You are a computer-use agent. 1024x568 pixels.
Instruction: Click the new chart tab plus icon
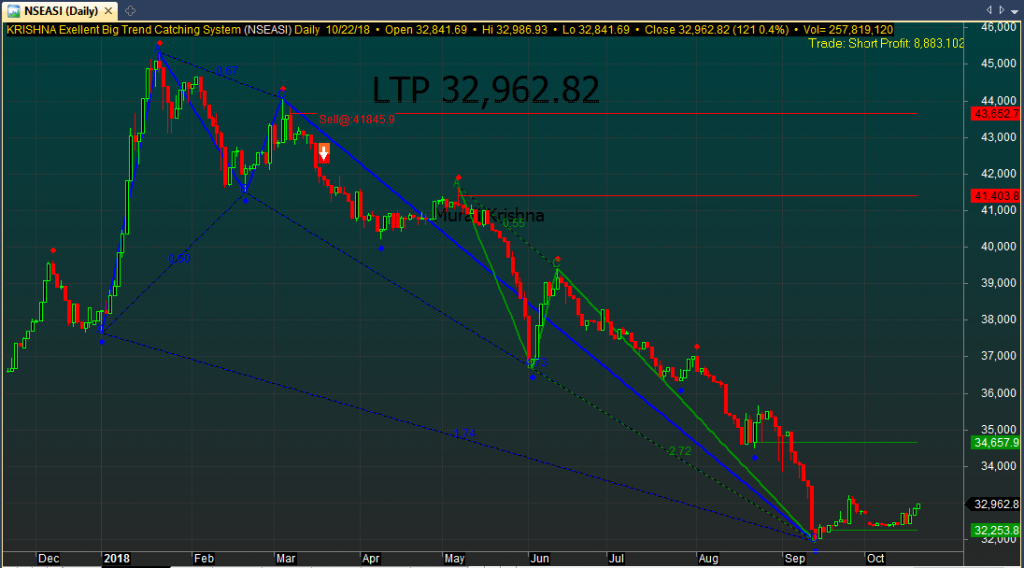[x=130, y=10]
